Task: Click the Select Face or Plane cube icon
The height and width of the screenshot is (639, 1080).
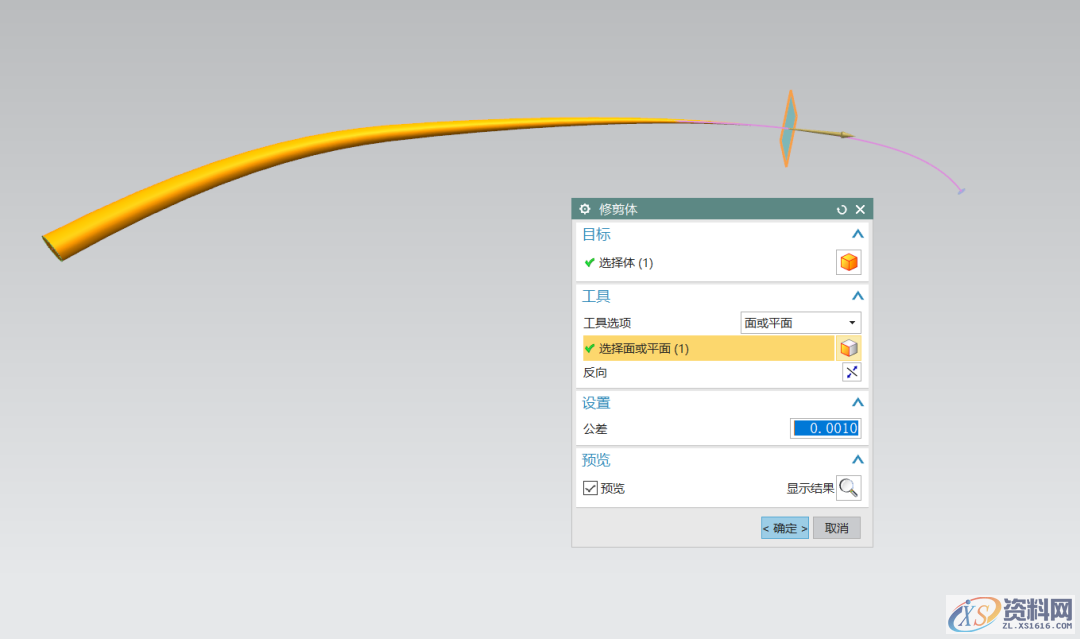Action: tap(848, 348)
